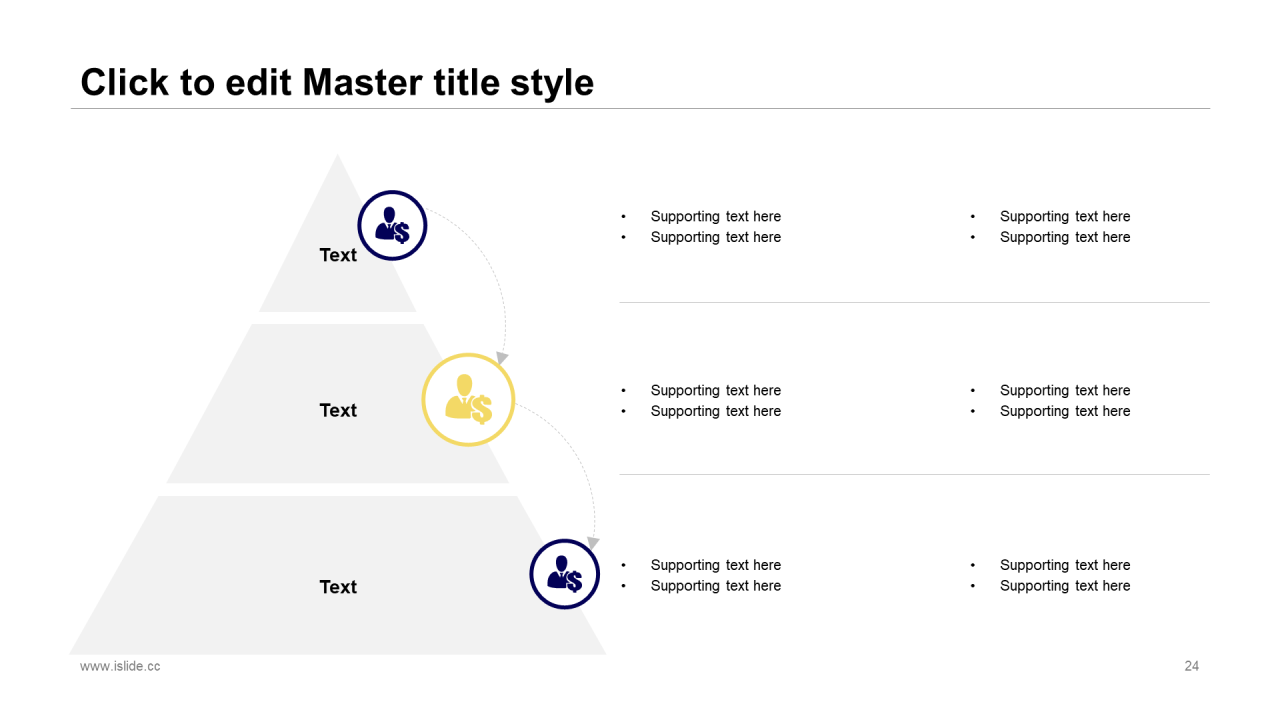The width and height of the screenshot is (1280, 720).
Task: Select the bottom pyramid trapezoid segment
Action: (x=338, y=576)
